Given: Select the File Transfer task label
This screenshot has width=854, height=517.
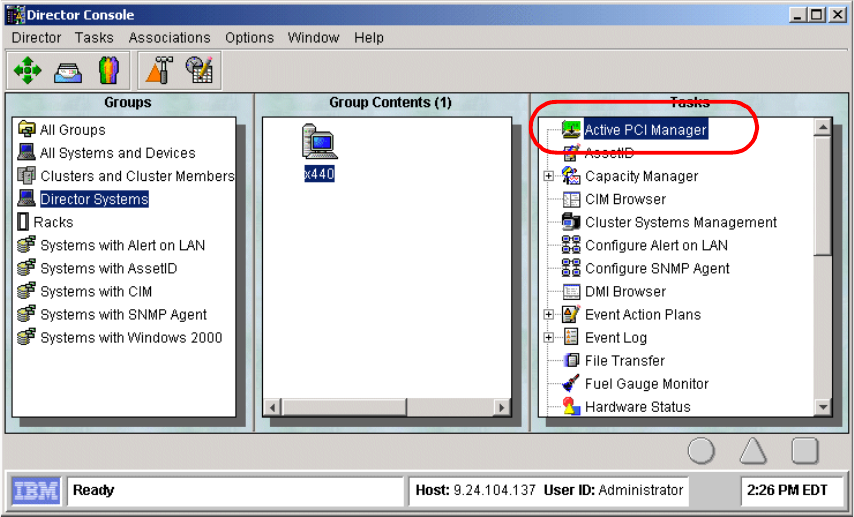Looking at the screenshot, I should point(625,361).
